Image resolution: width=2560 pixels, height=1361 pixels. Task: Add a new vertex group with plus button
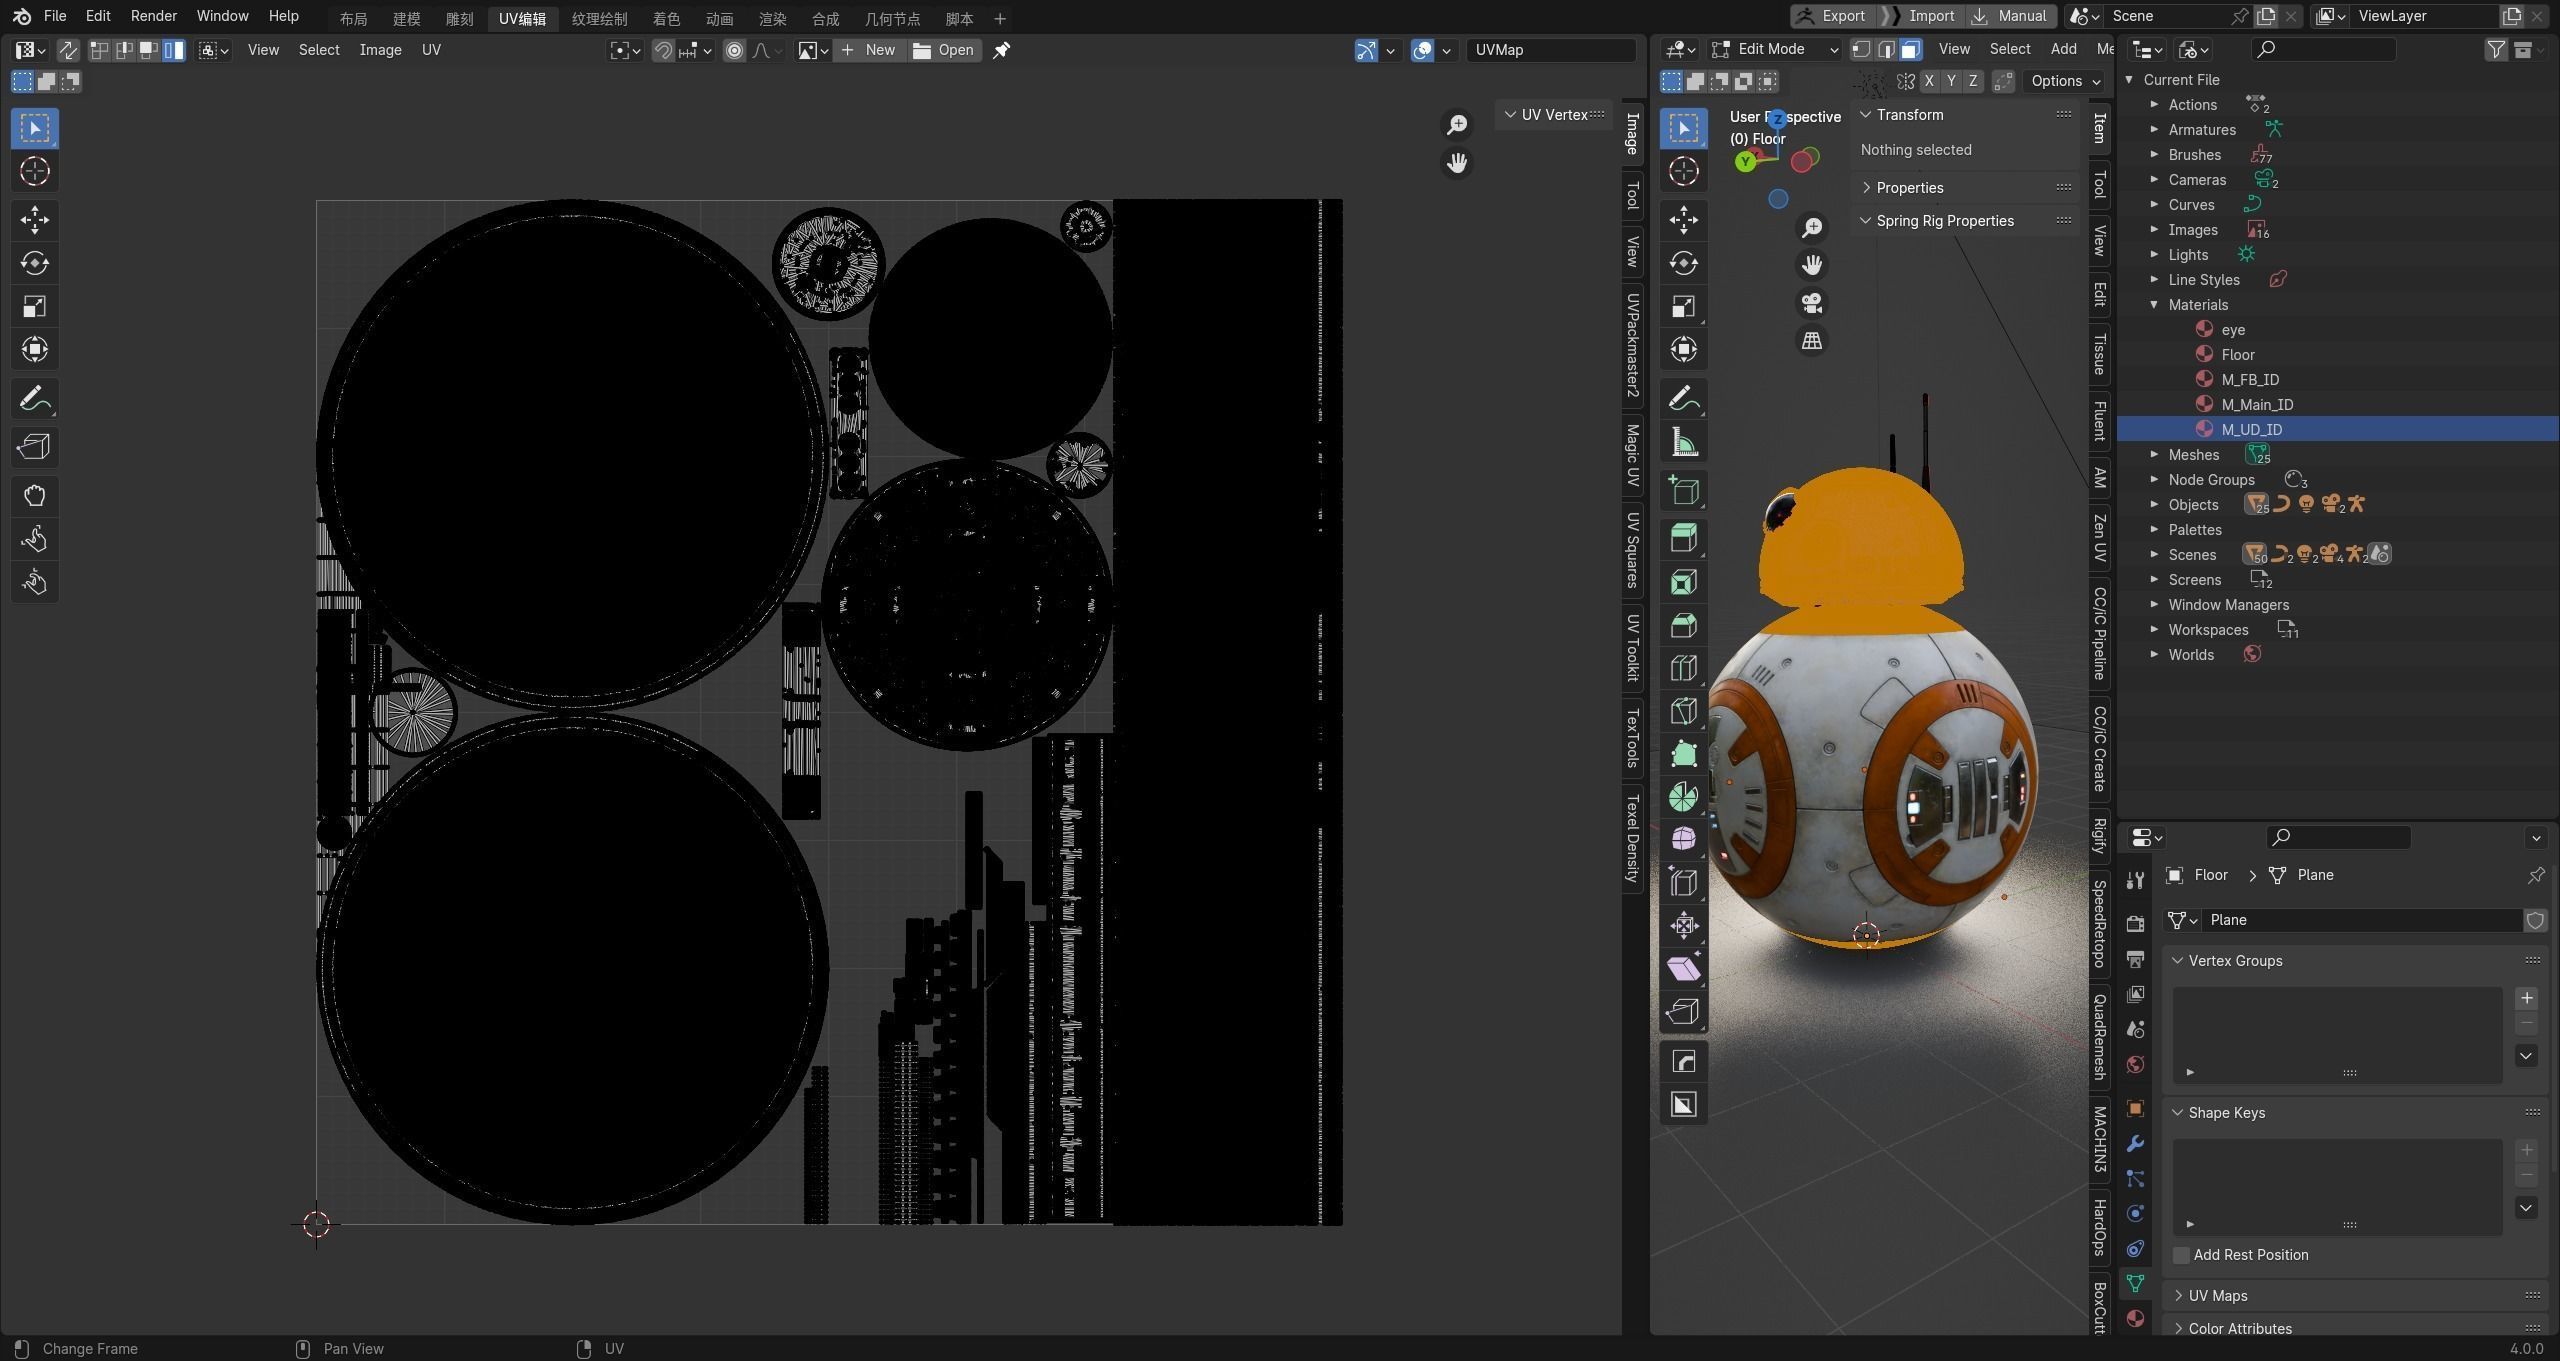click(2527, 998)
